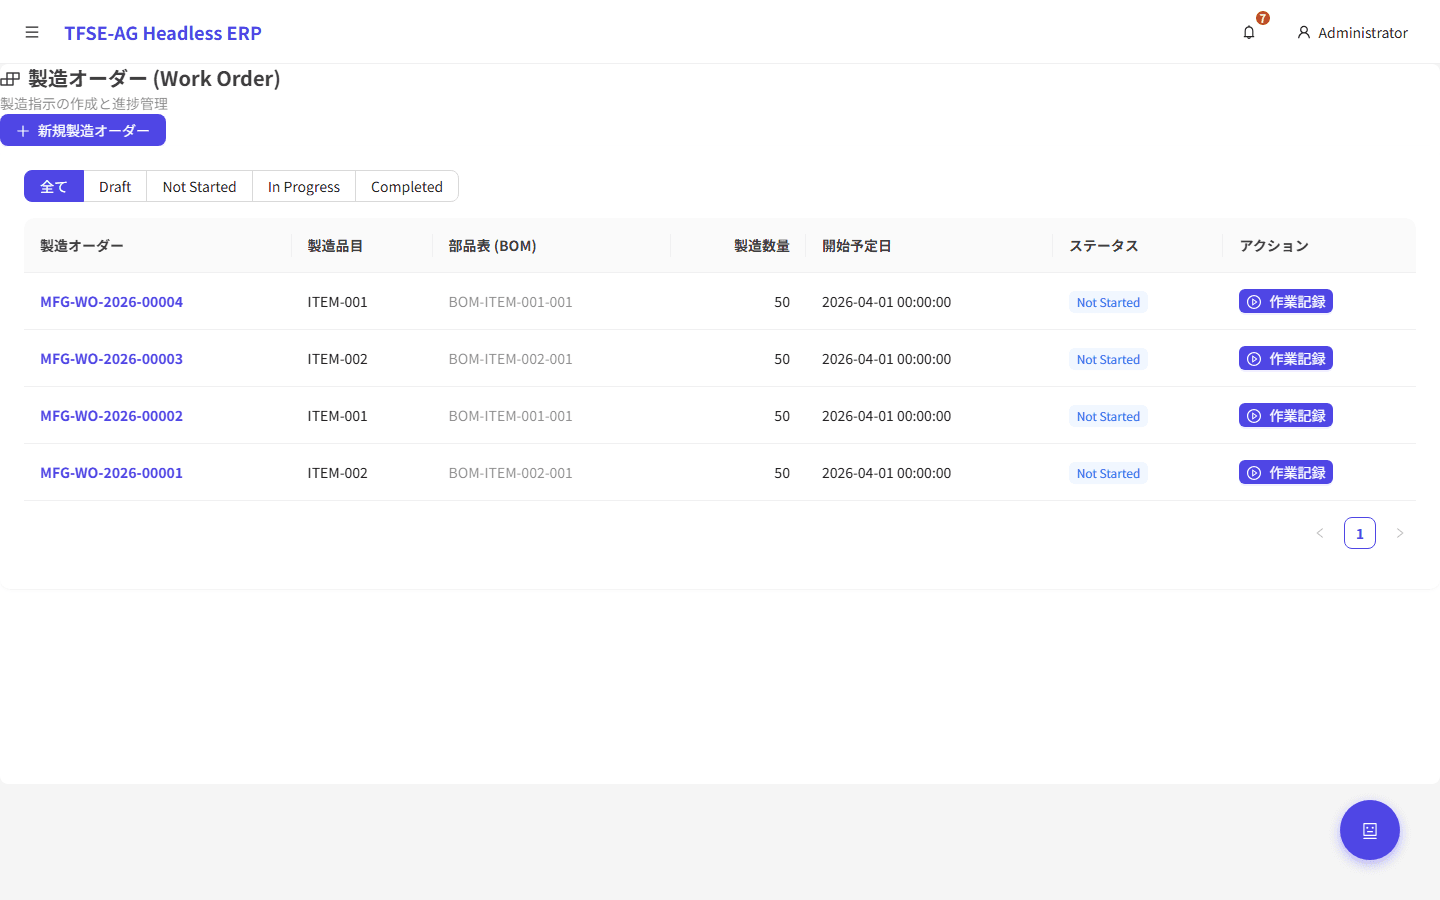Open work order MFG-WO-2026-00002
Image resolution: width=1440 pixels, height=900 pixels.
click(111, 416)
